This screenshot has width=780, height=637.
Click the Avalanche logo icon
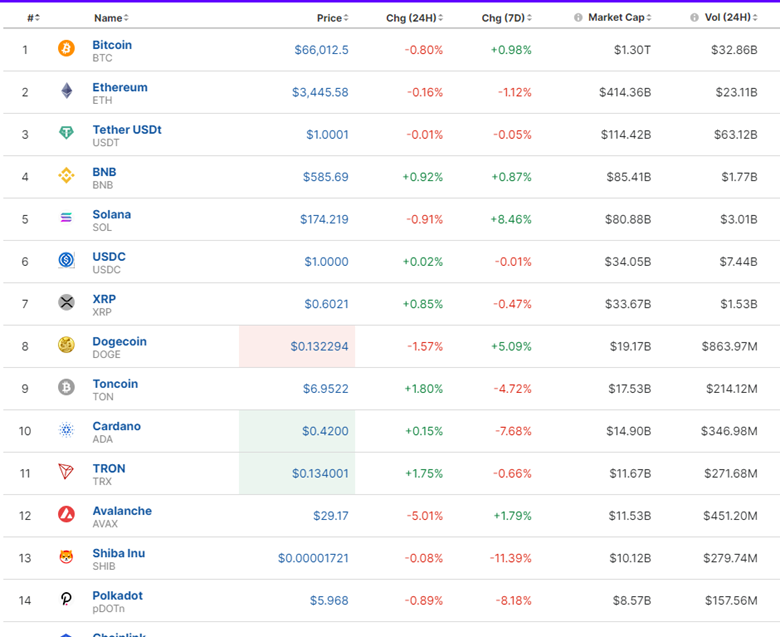pyautogui.click(x=66, y=514)
